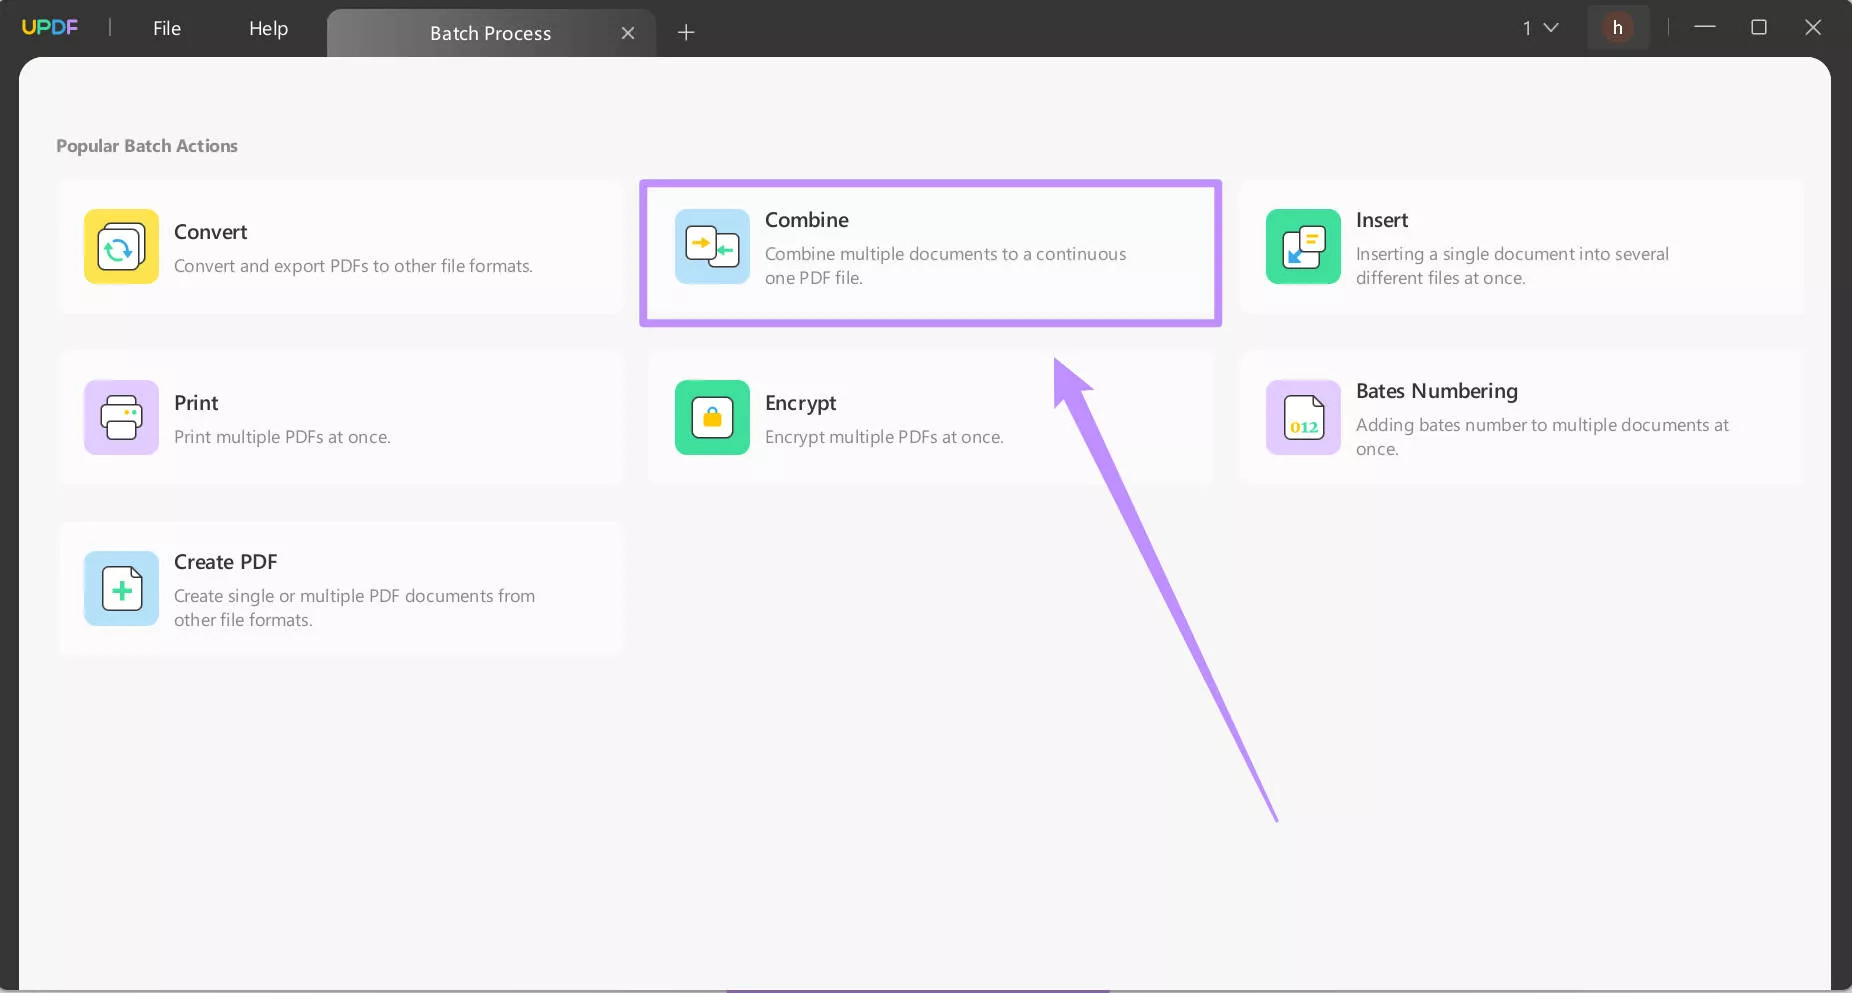Click the Create PDF plus icon
Image resolution: width=1852 pixels, height=993 pixels.
pos(121,588)
